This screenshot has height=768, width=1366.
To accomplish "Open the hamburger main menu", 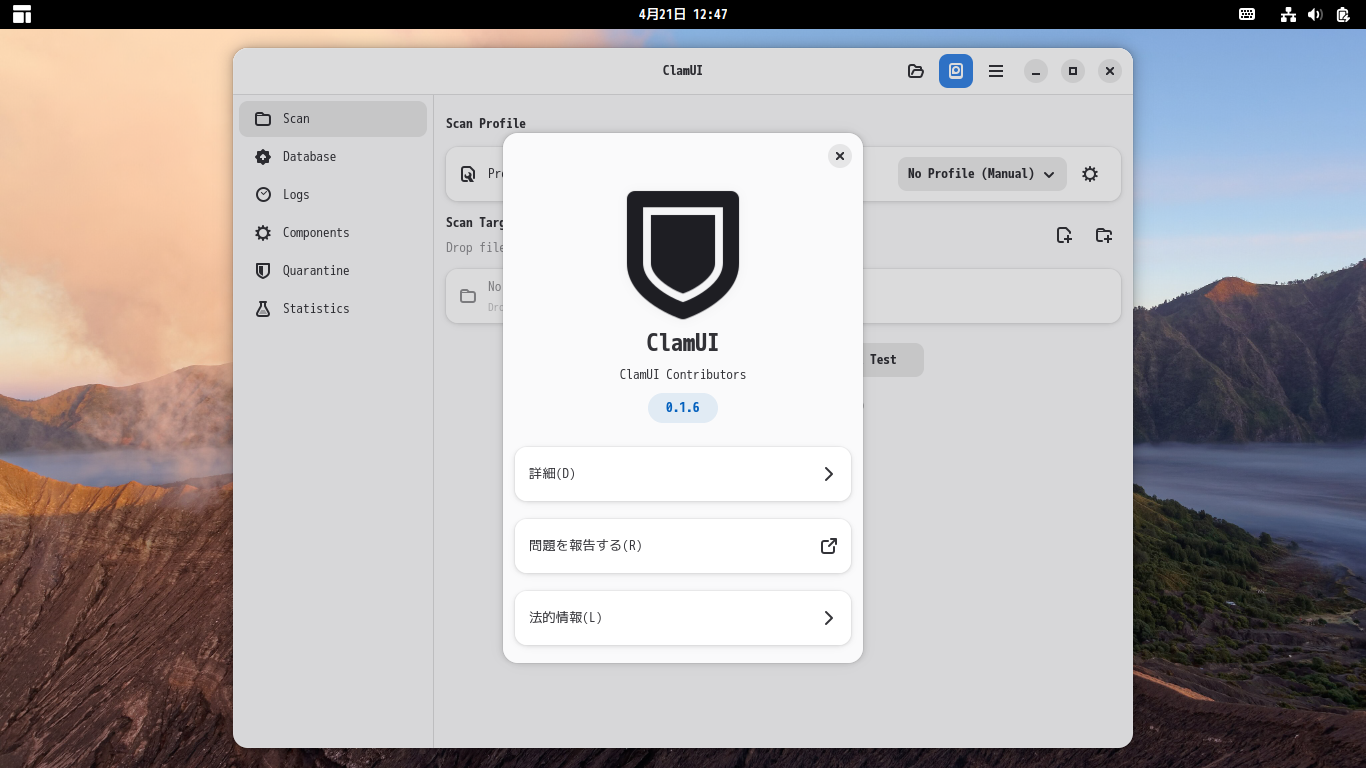I will click(x=996, y=71).
